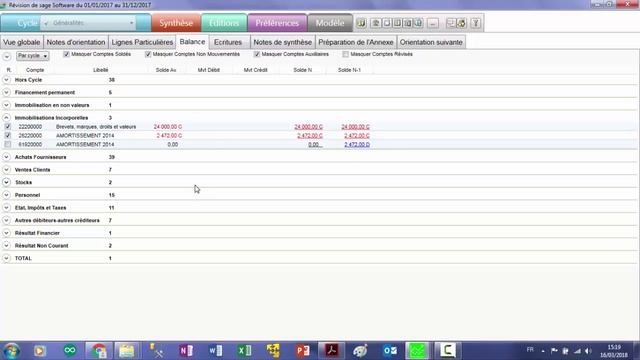Screen dimensions: 640x360
Task: Open OneNote from the taskbar
Action: point(186,351)
